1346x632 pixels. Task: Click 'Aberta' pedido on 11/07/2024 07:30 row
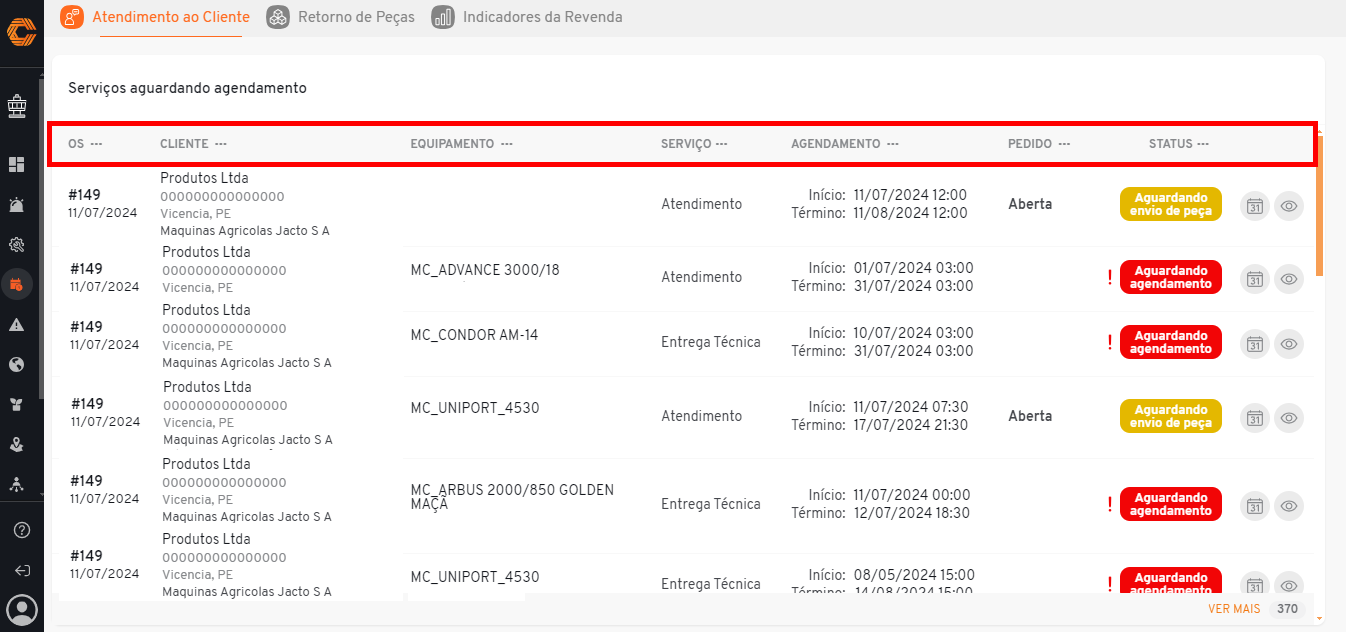(1030, 416)
